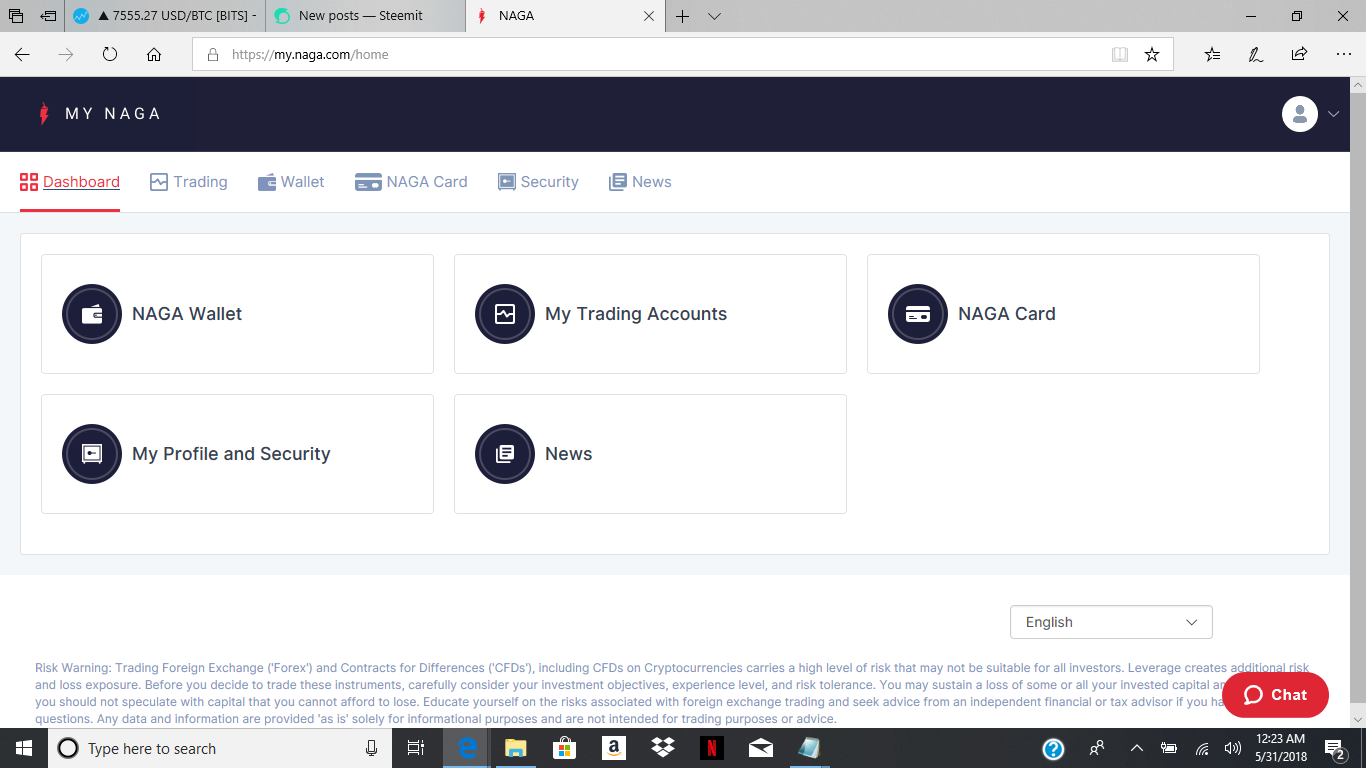
Task: Open the English language dropdown
Action: (x=1110, y=621)
